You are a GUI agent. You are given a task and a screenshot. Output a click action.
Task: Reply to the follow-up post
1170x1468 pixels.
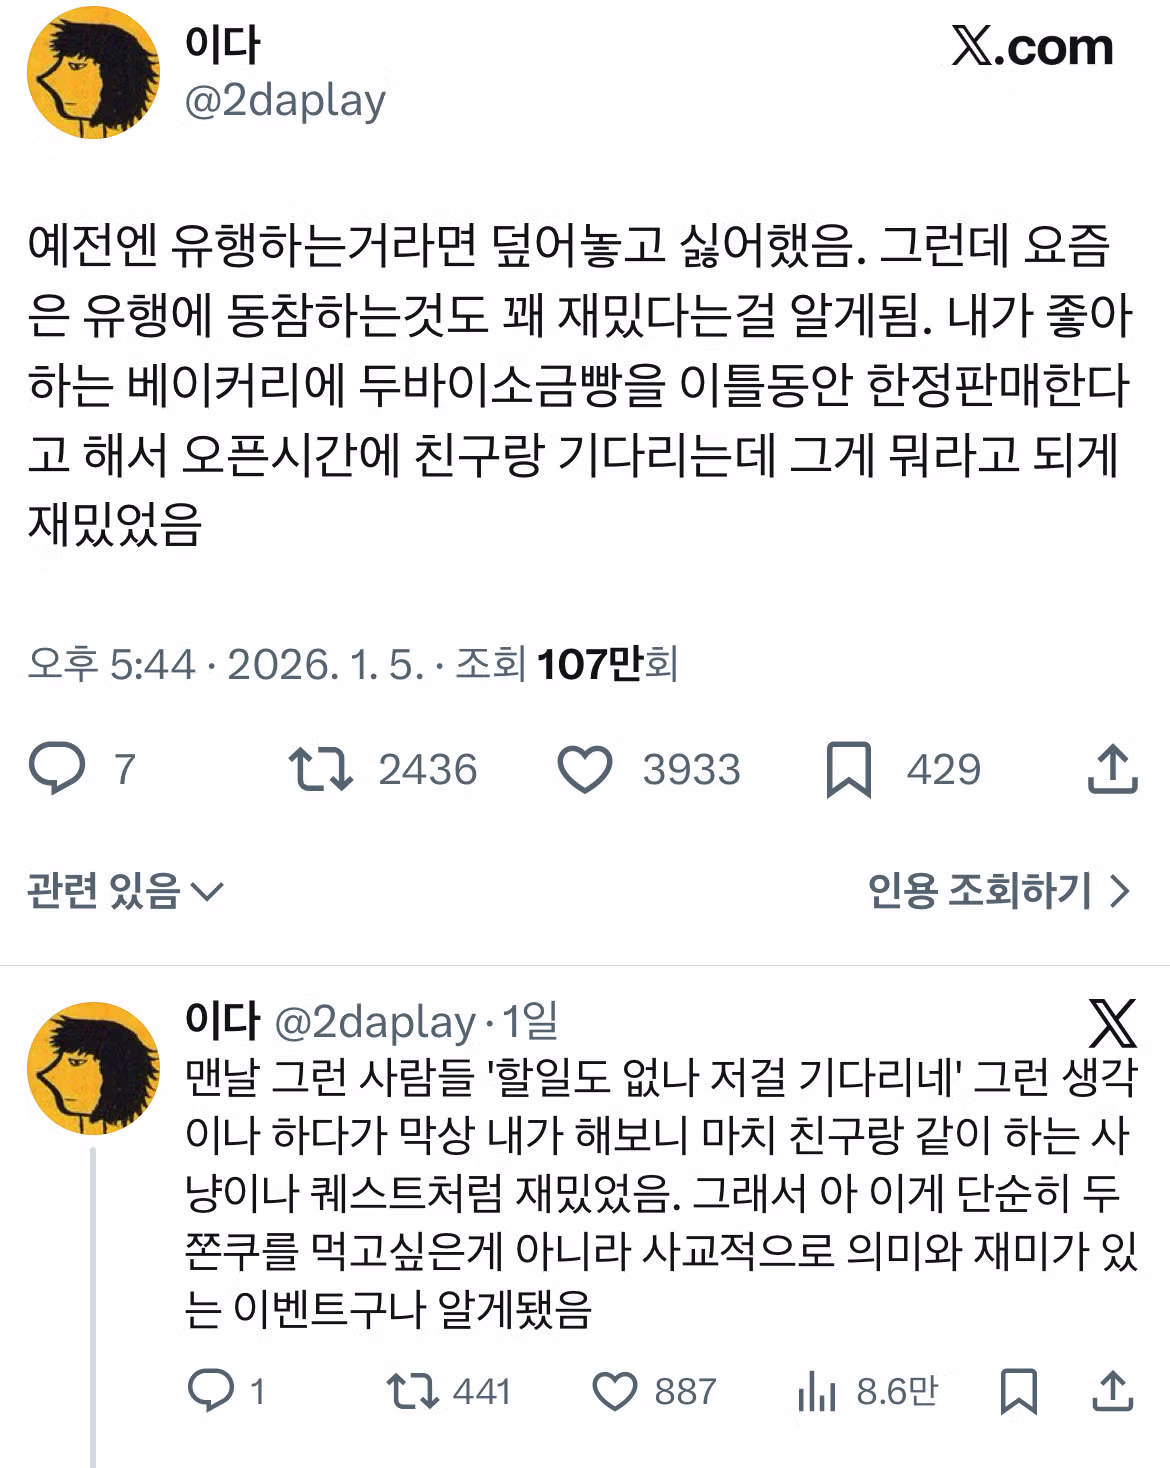(211, 1391)
